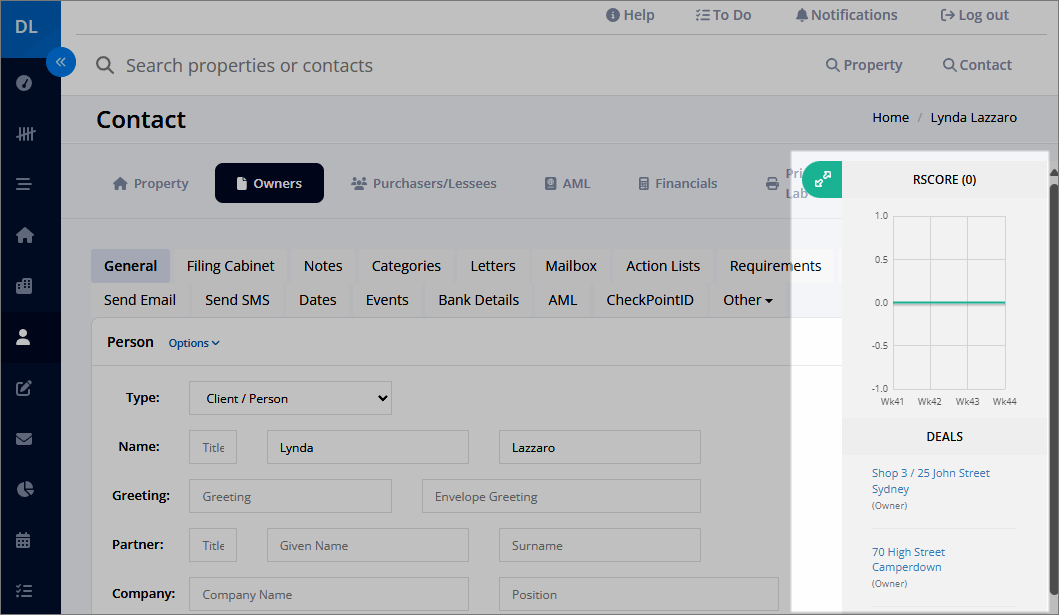Expand the RSCORE panel with green arrows icon

point(822,180)
